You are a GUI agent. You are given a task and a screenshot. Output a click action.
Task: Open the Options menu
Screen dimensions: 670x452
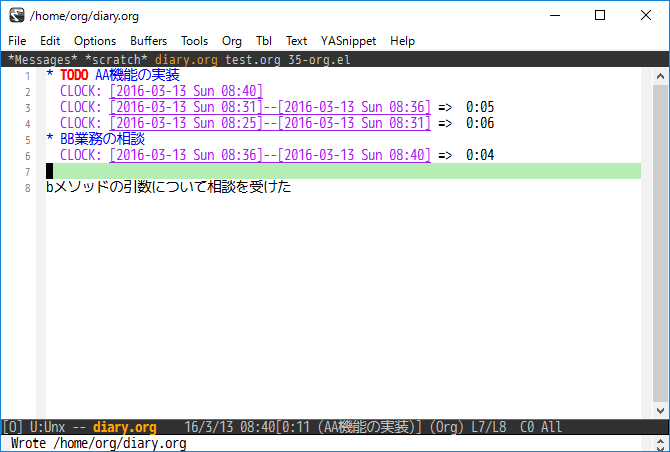coord(95,41)
